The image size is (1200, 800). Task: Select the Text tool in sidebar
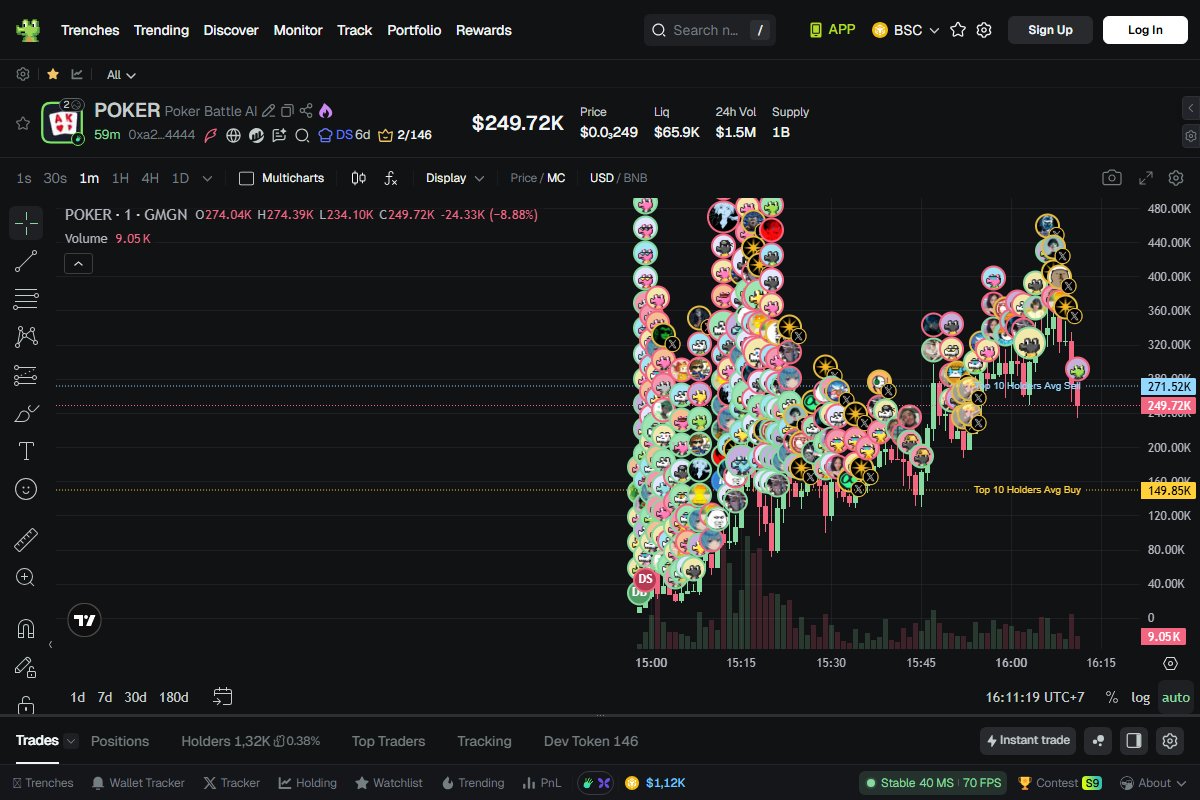point(26,451)
